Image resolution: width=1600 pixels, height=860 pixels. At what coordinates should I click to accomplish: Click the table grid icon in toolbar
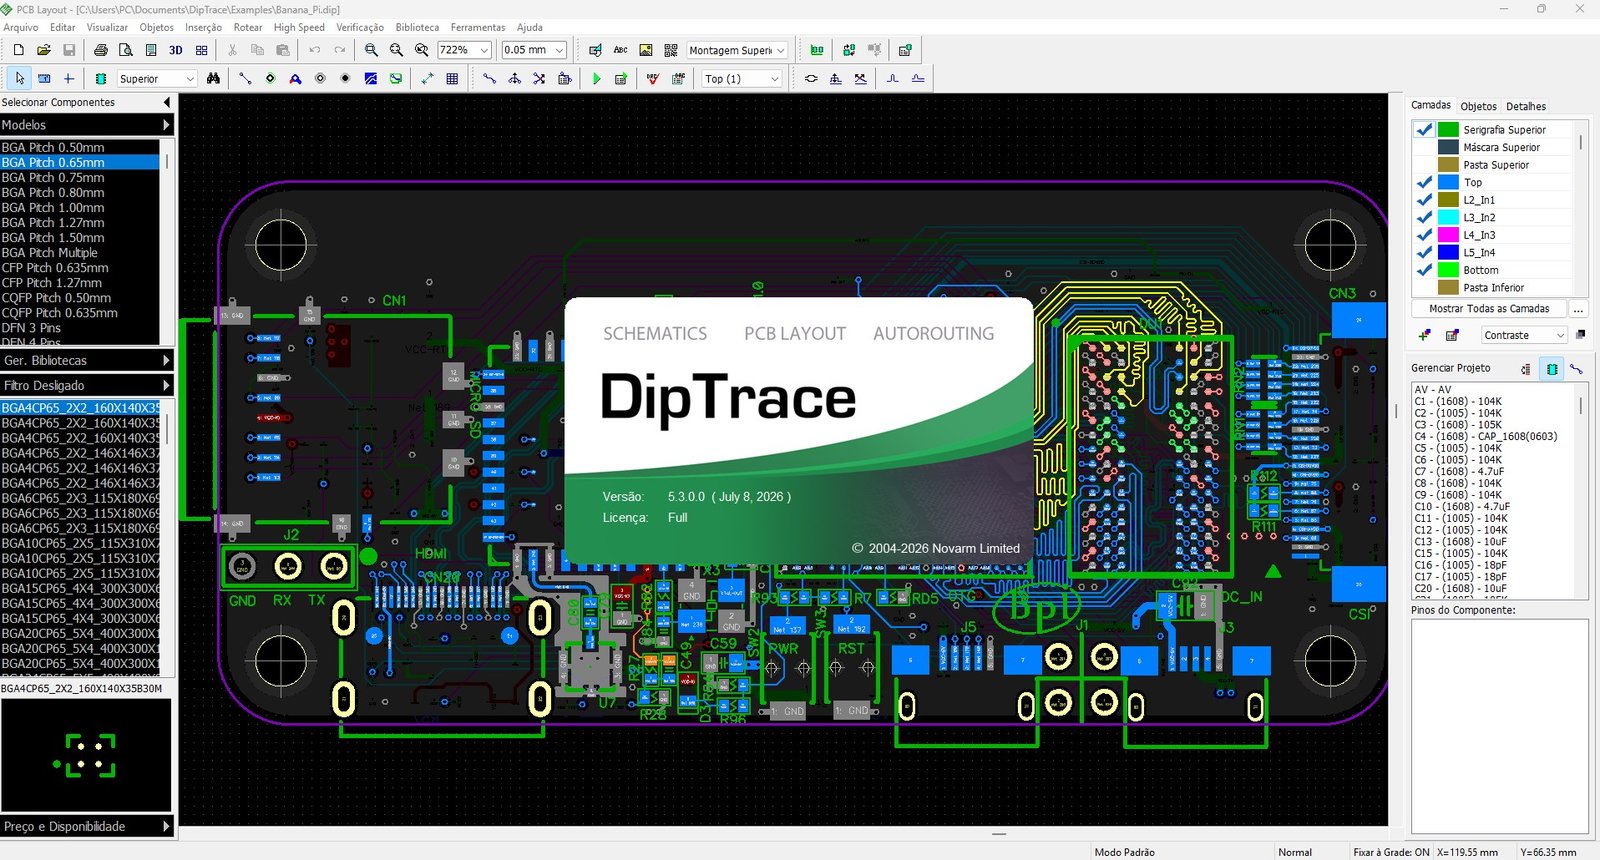coord(452,78)
